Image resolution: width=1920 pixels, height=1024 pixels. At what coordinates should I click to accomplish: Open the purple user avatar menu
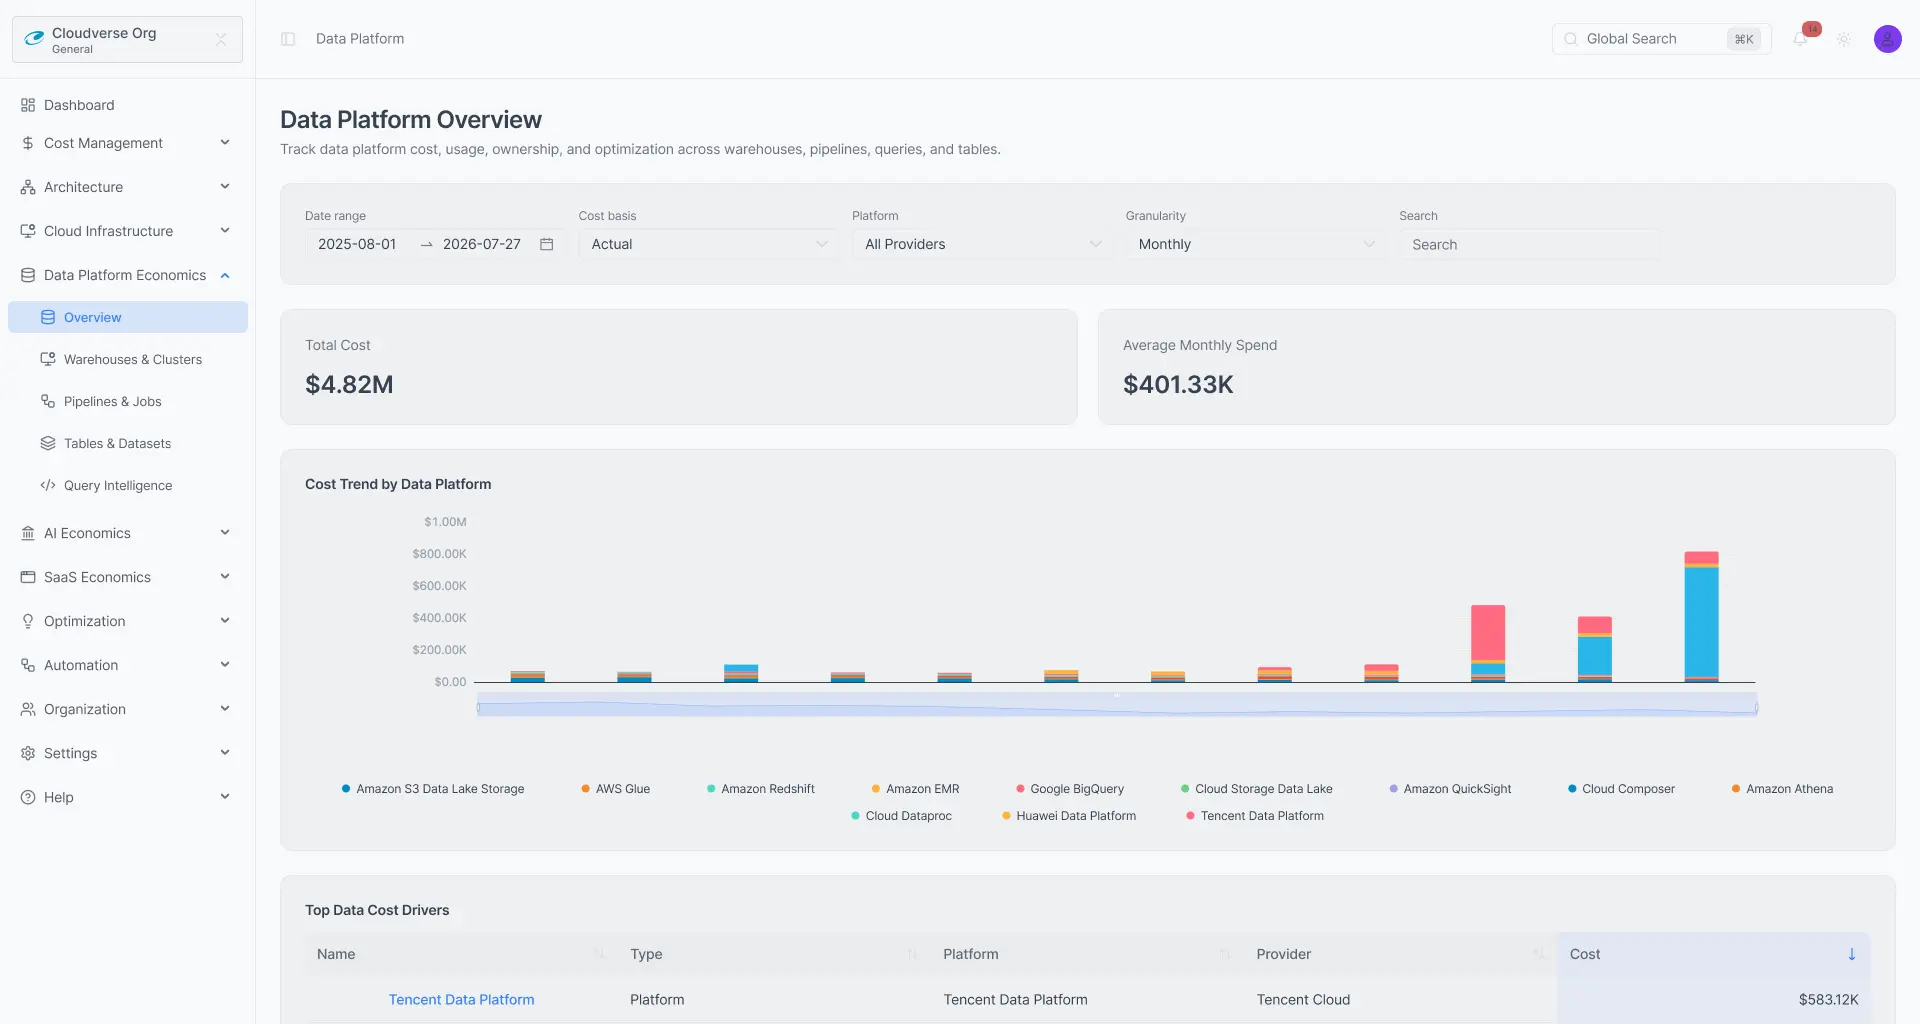[1887, 39]
